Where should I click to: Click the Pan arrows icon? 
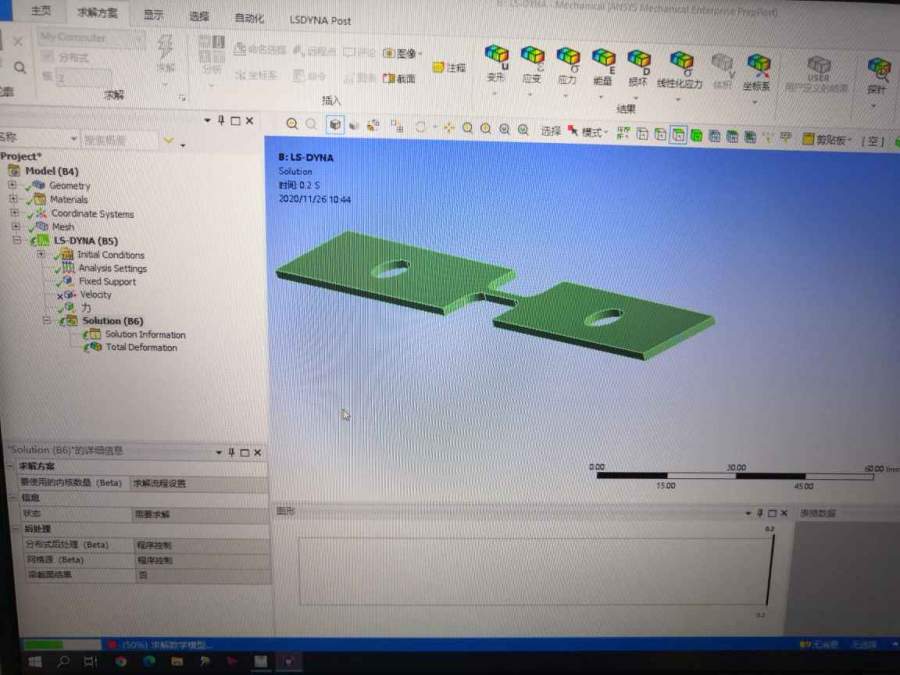pyautogui.click(x=448, y=127)
